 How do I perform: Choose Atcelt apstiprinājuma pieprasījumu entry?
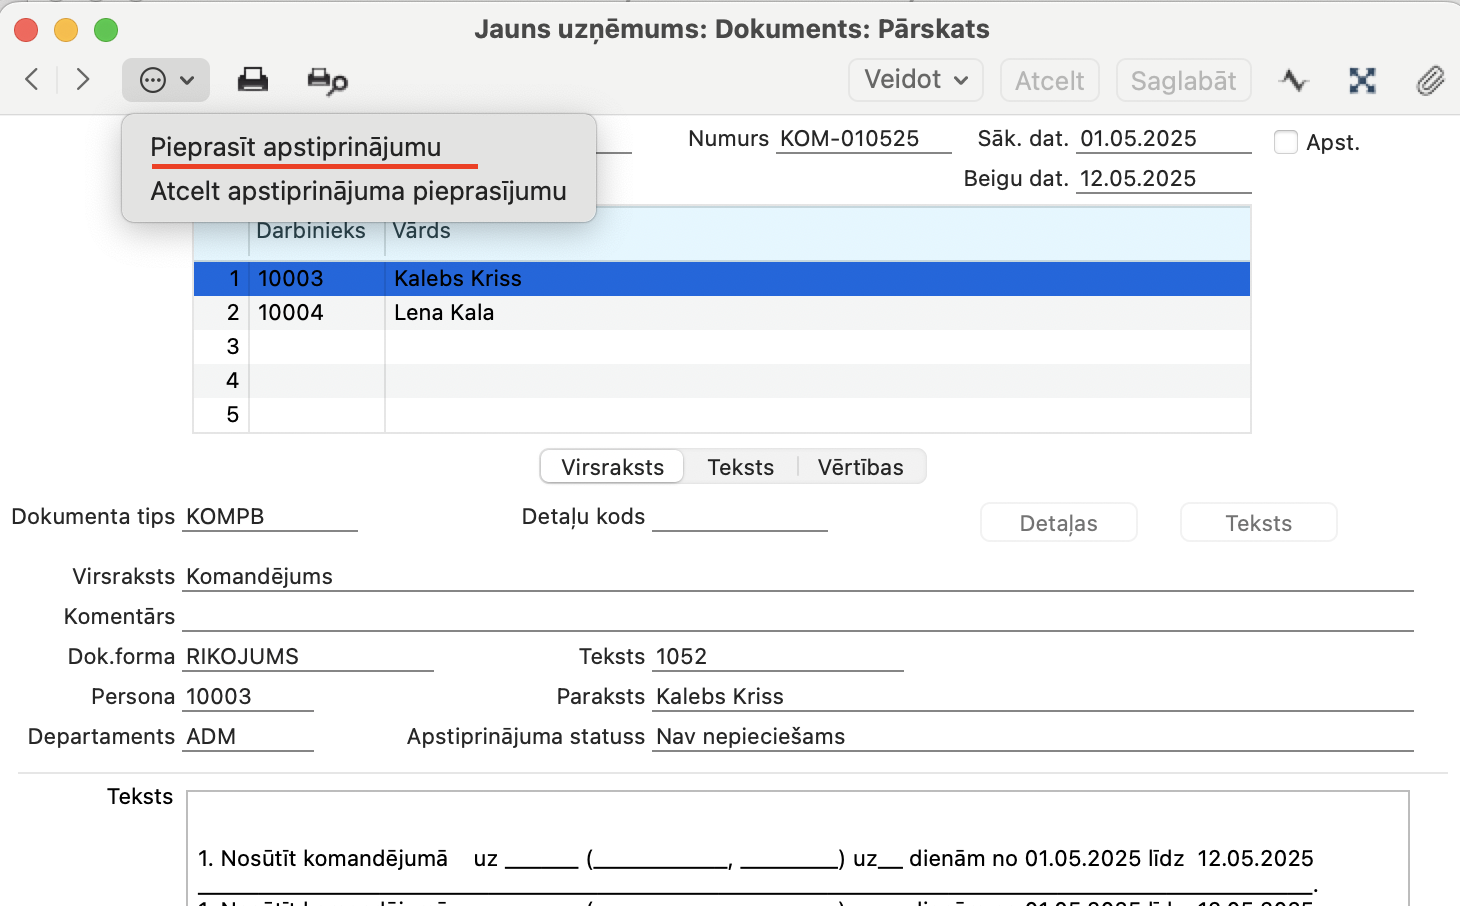point(358,191)
